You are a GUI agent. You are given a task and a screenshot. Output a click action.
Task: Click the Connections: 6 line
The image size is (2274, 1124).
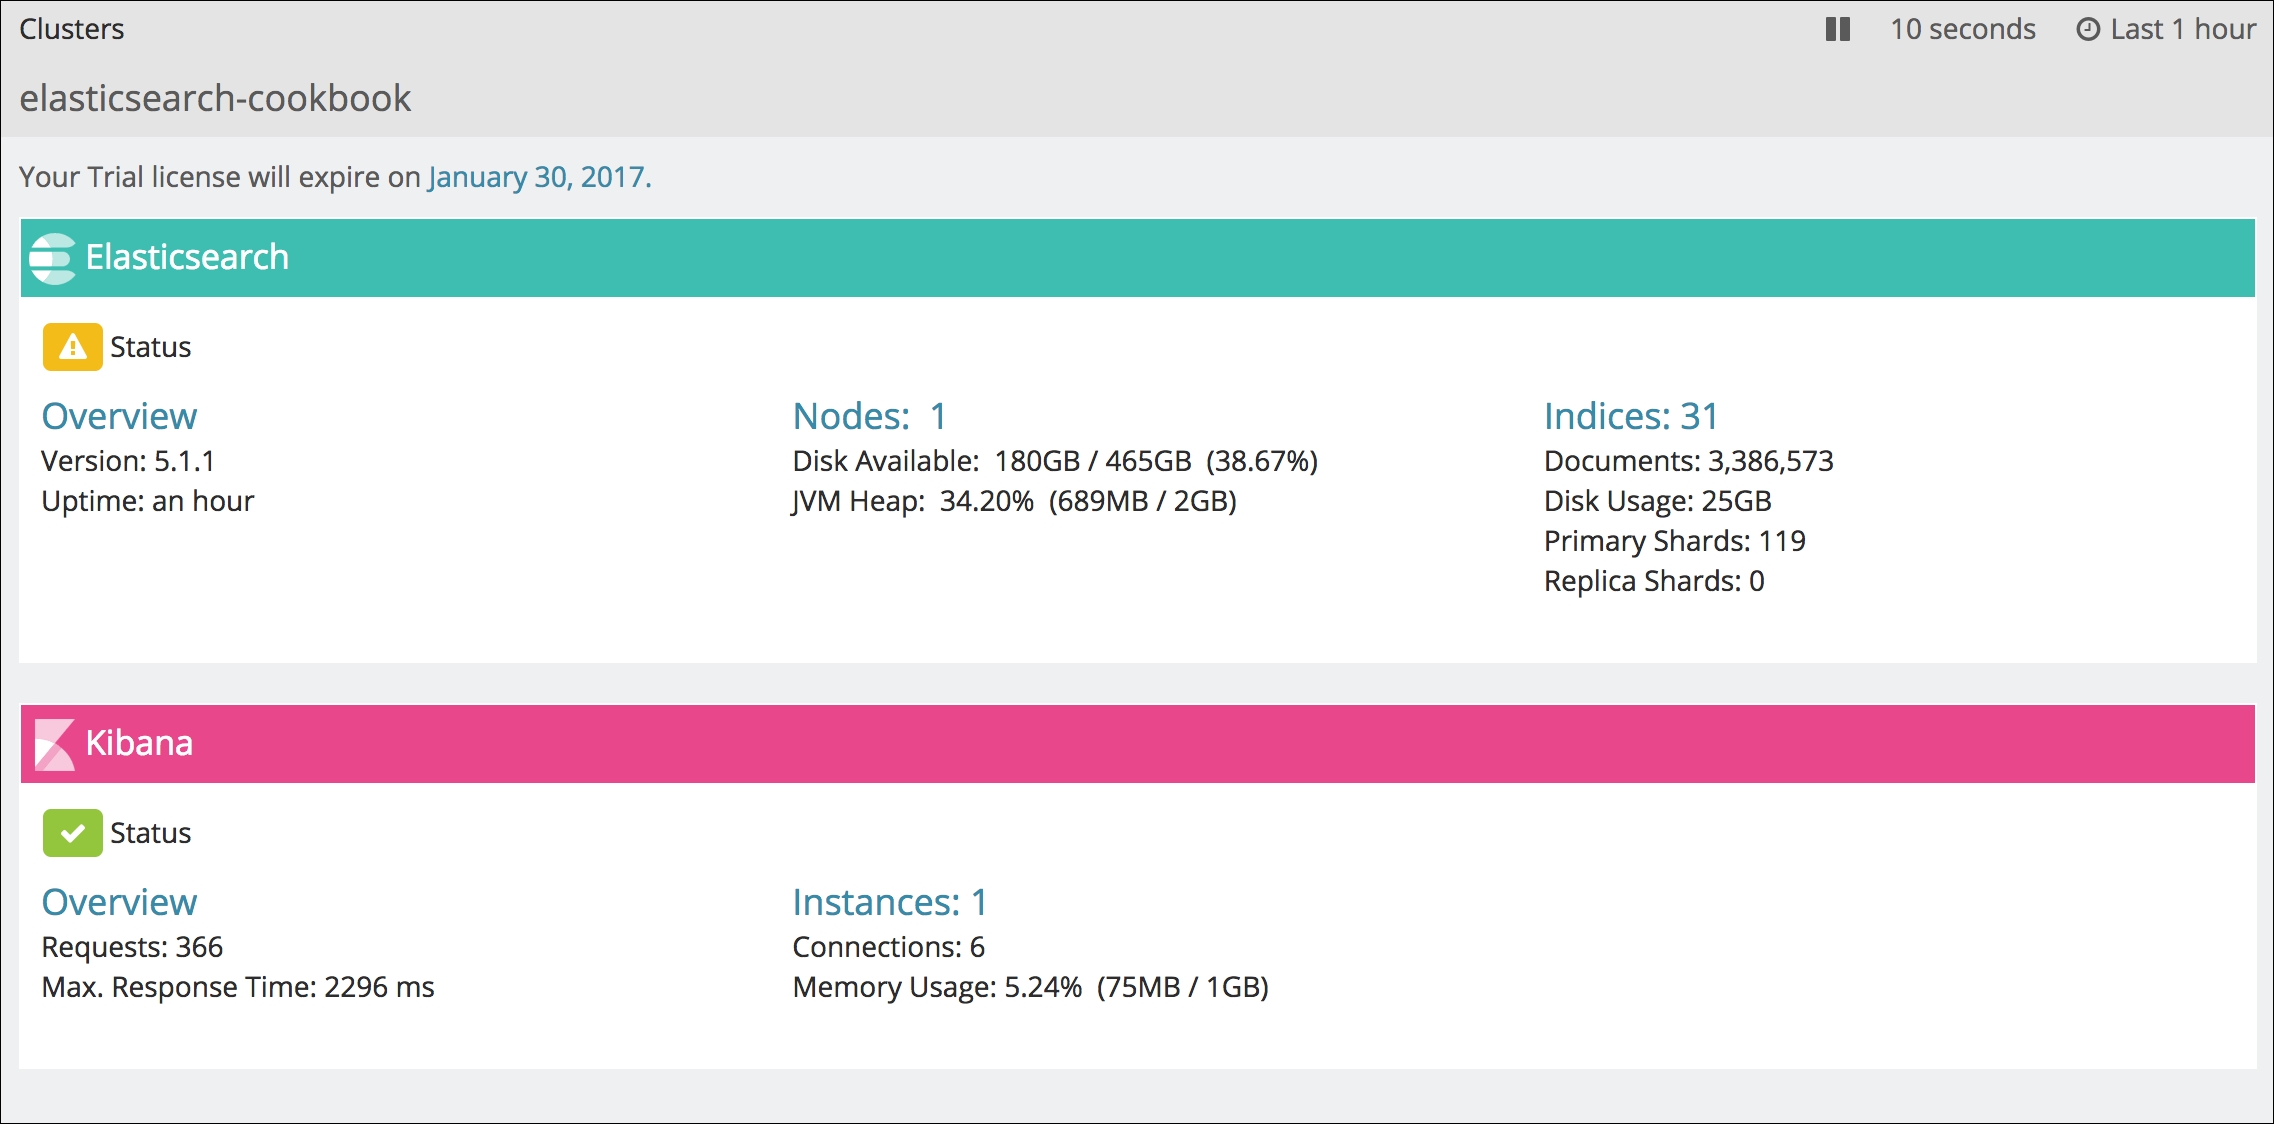click(889, 947)
